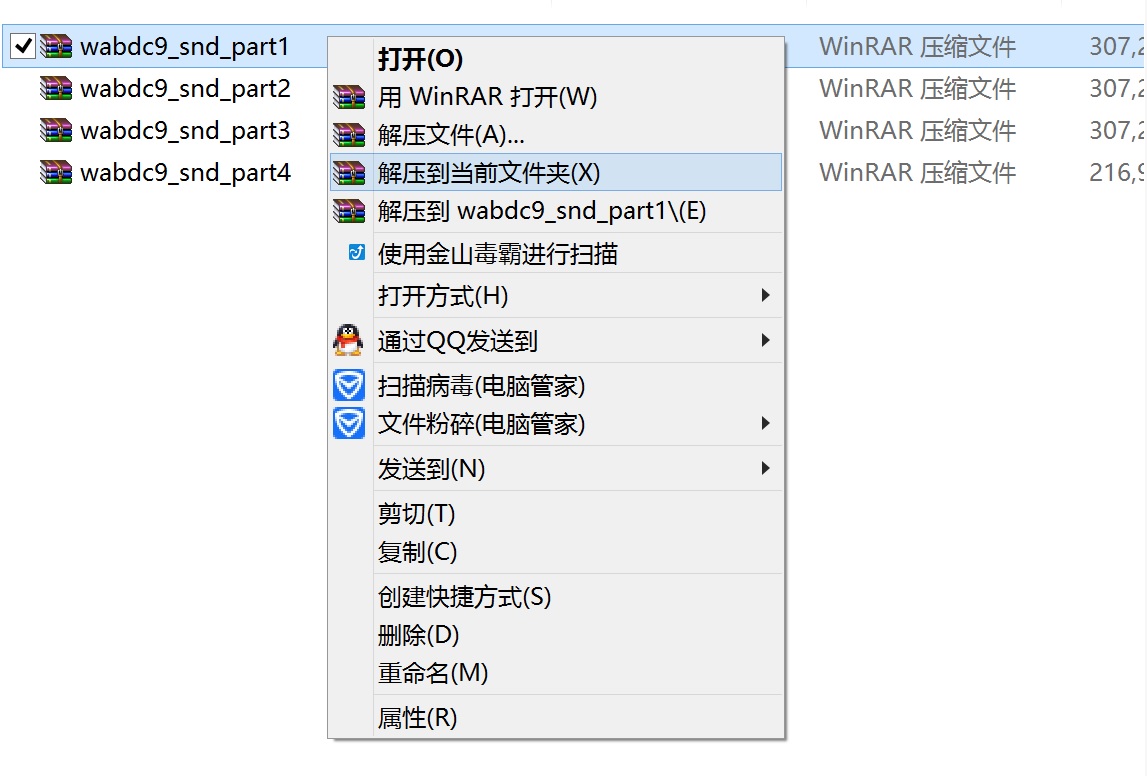The width and height of the screenshot is (1147, 776).
Task: Uncheck the wabdc9_snd_part1 checkbox
Action: click(x=23, y=46)
